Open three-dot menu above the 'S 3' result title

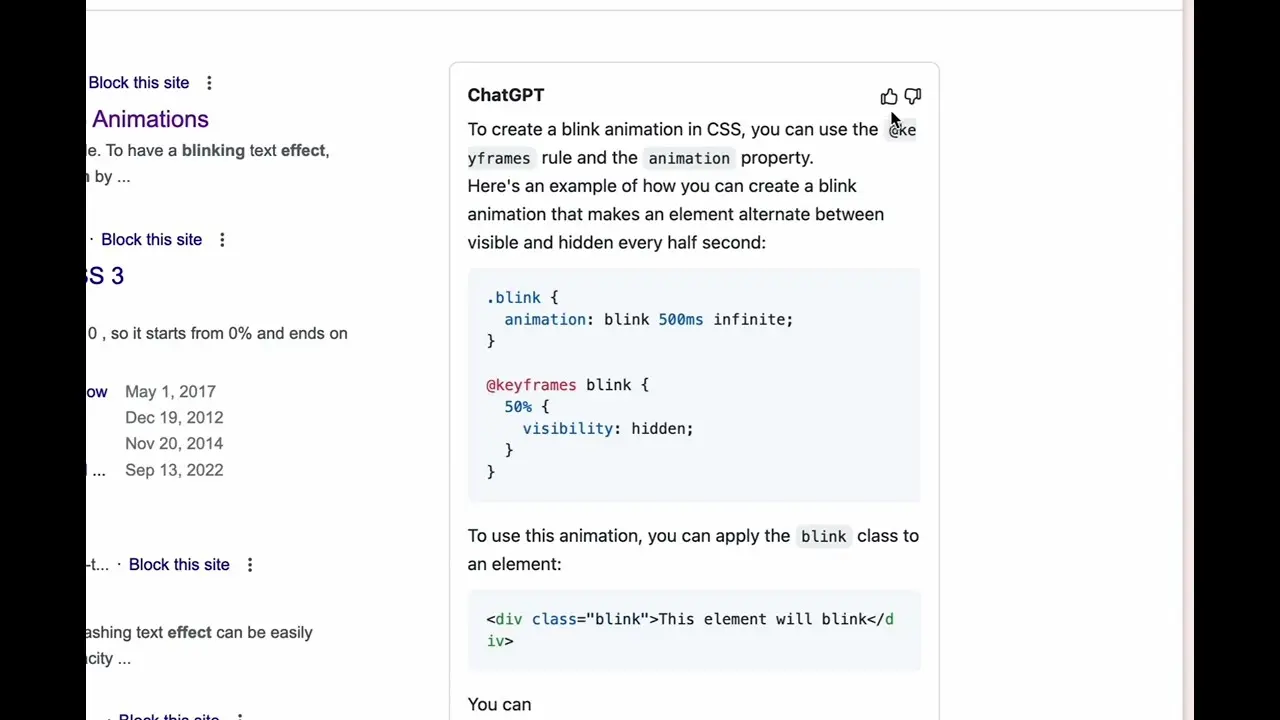[x=222, y=240]
